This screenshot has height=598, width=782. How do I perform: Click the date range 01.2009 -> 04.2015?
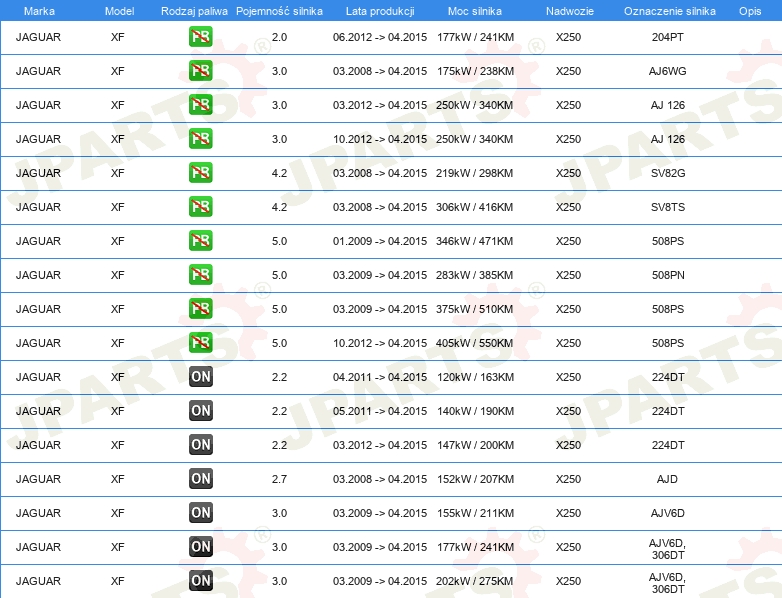point(380,241)
